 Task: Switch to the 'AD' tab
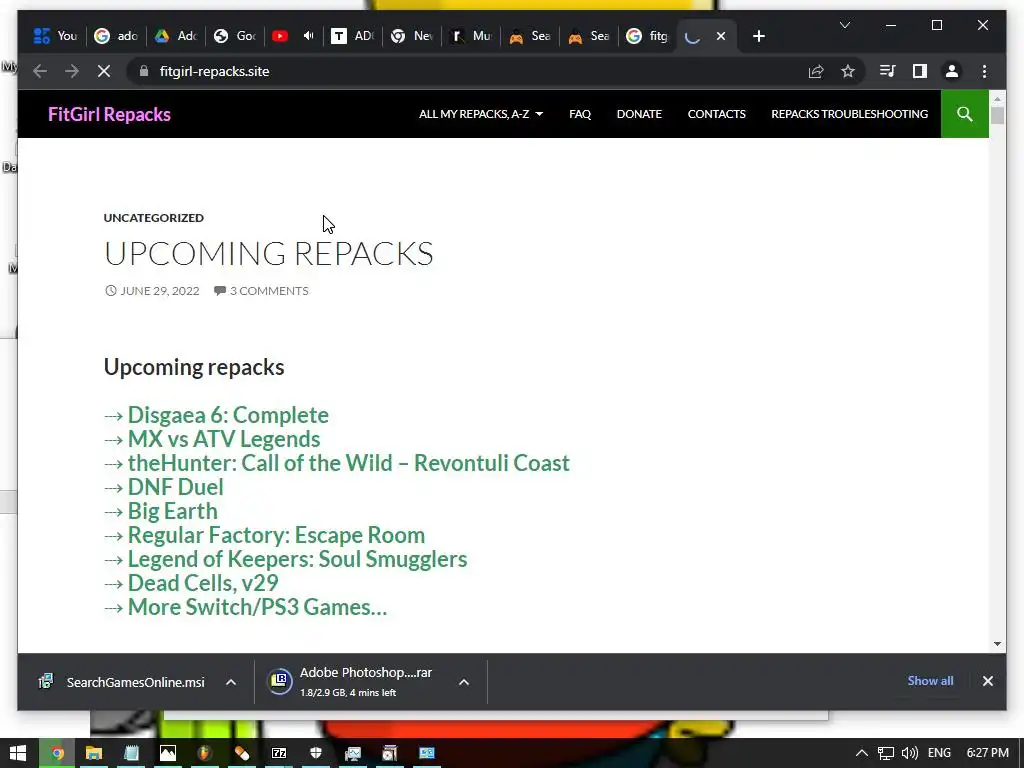(352, 37)
